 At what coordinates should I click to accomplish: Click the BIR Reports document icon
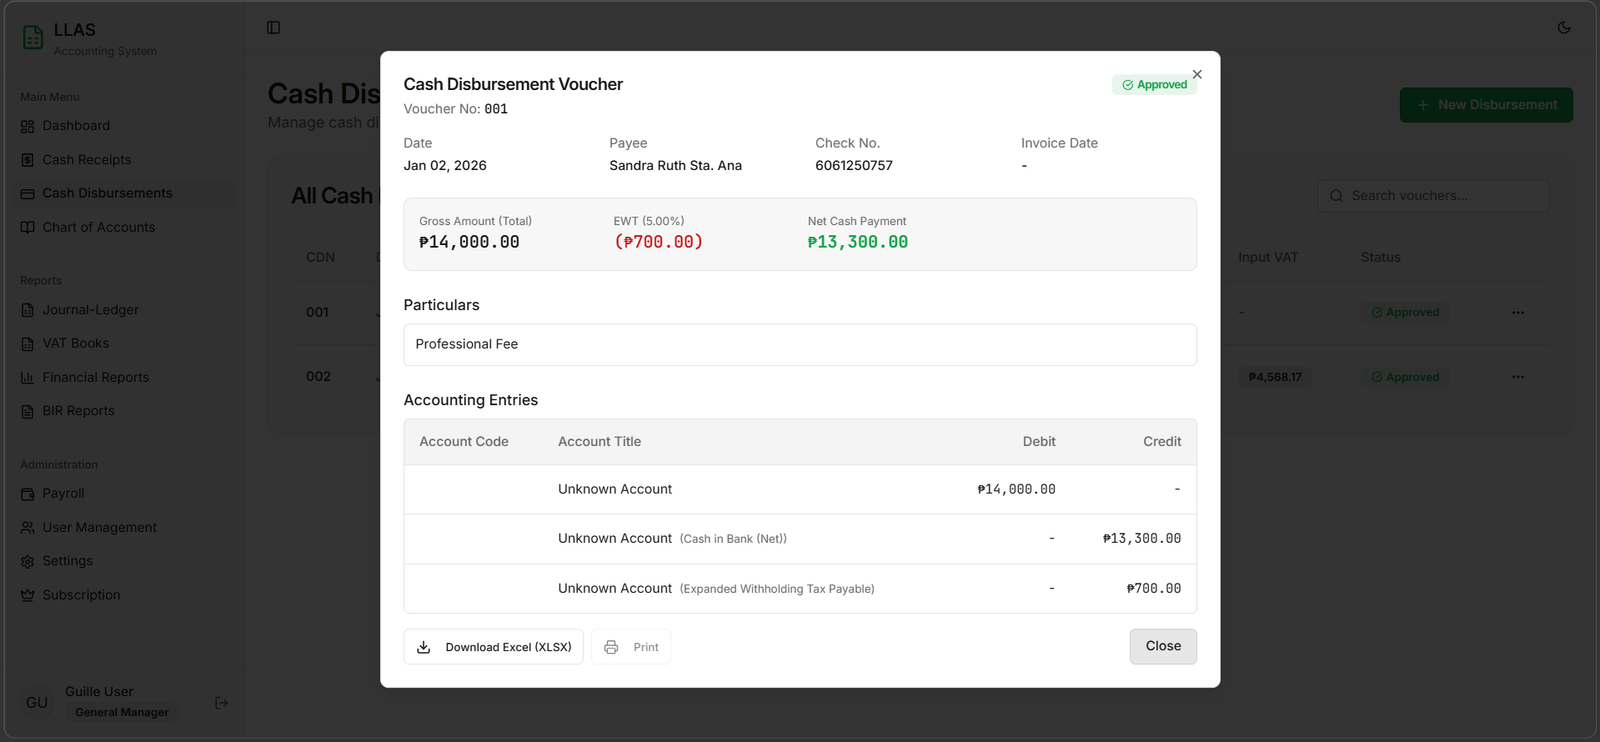[27, 411]
